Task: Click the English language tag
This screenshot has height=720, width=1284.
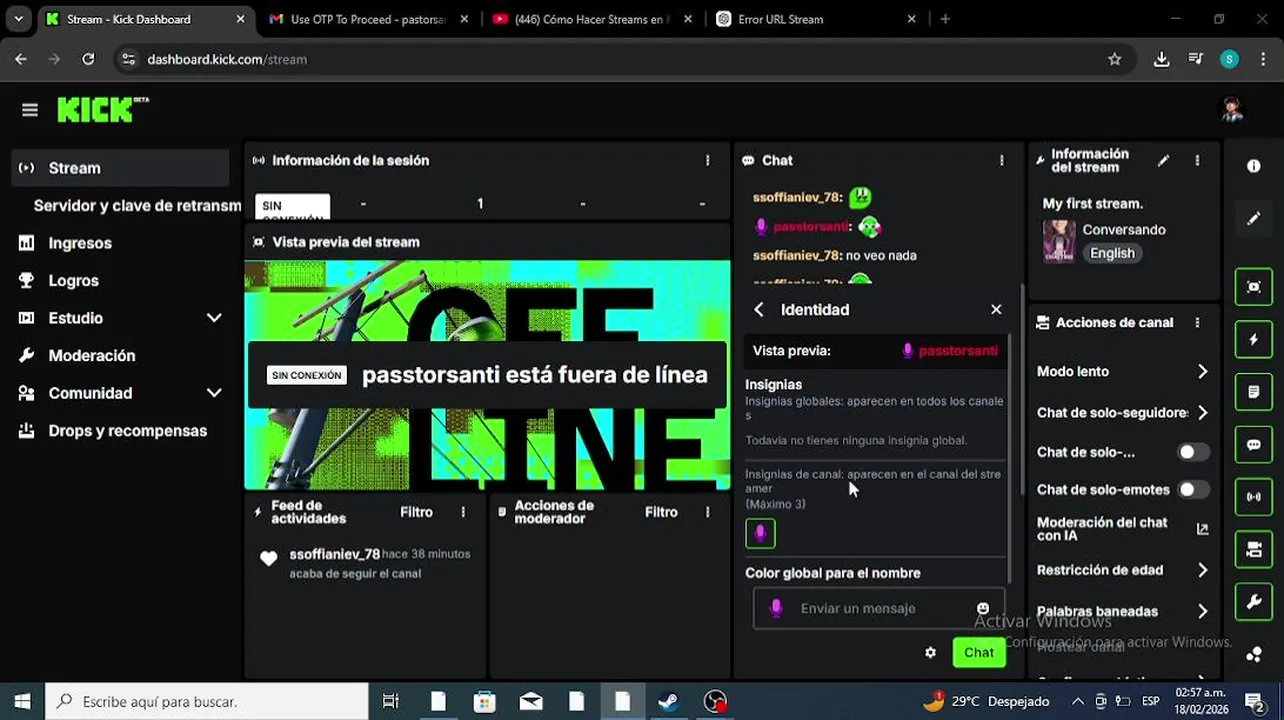Action: coord(1112,253)
